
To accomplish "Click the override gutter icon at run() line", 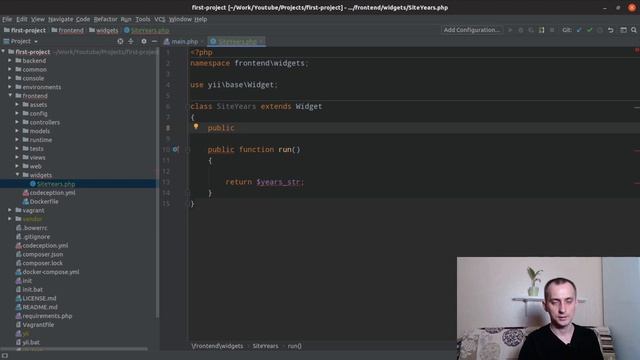I will 175,149.
